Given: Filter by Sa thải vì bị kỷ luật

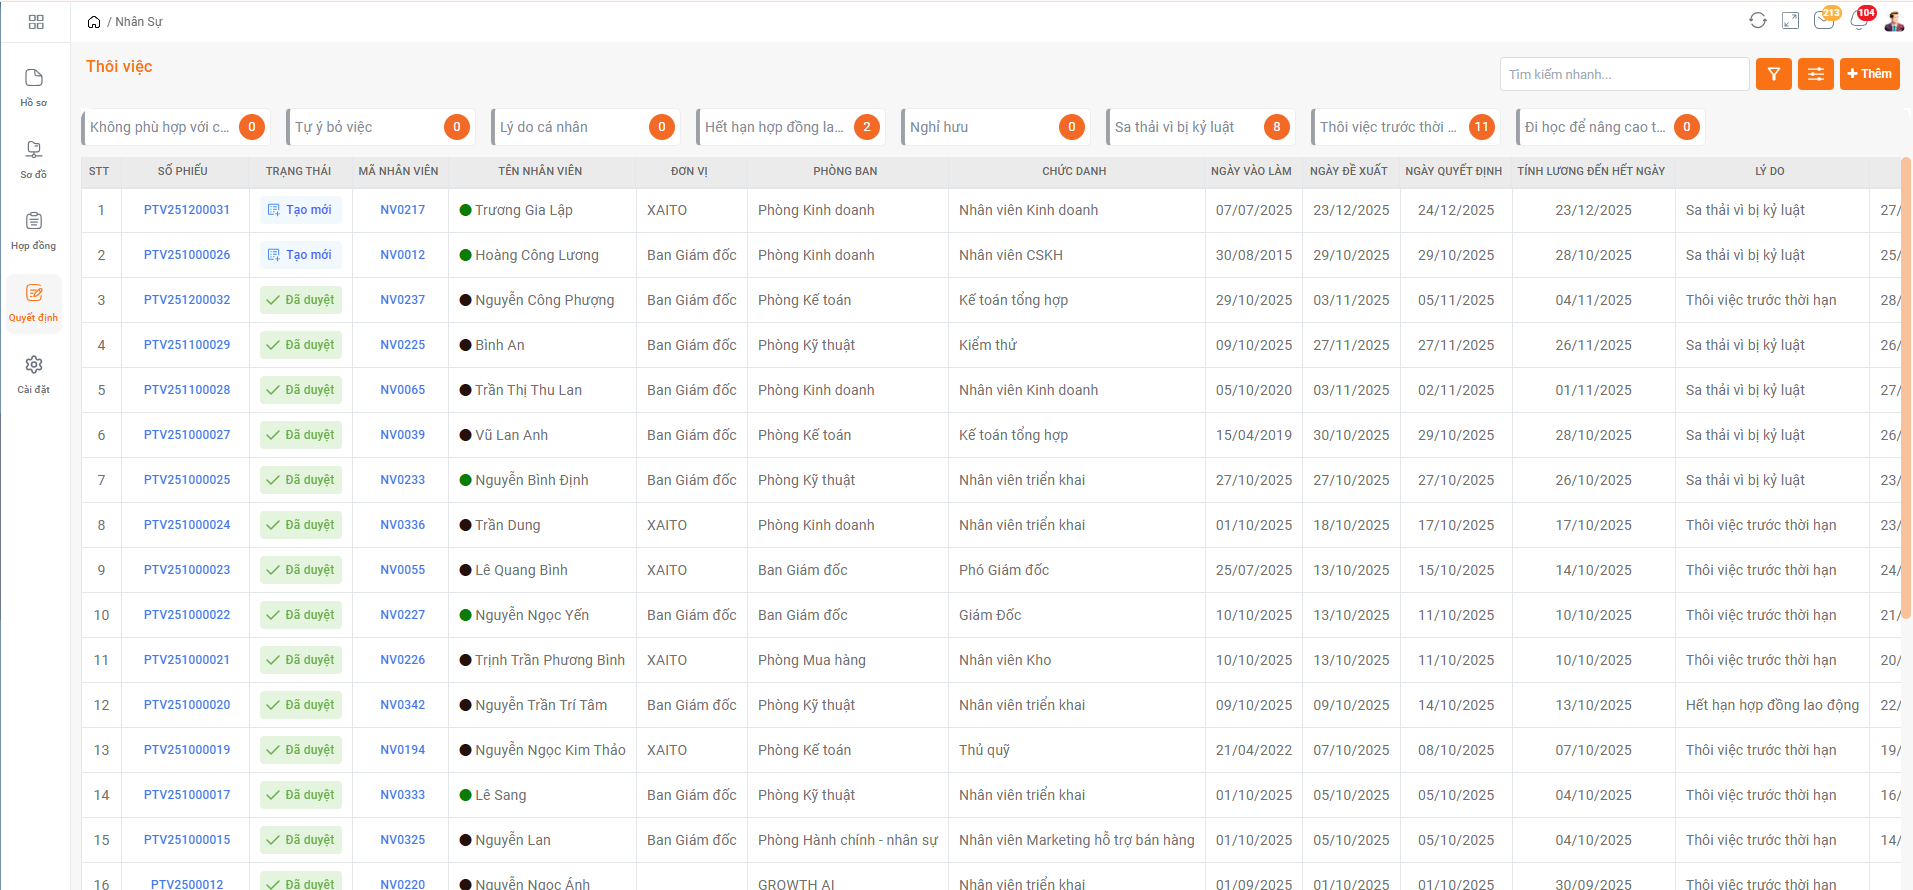Looking at the screenshot, I should point(1200,127).
